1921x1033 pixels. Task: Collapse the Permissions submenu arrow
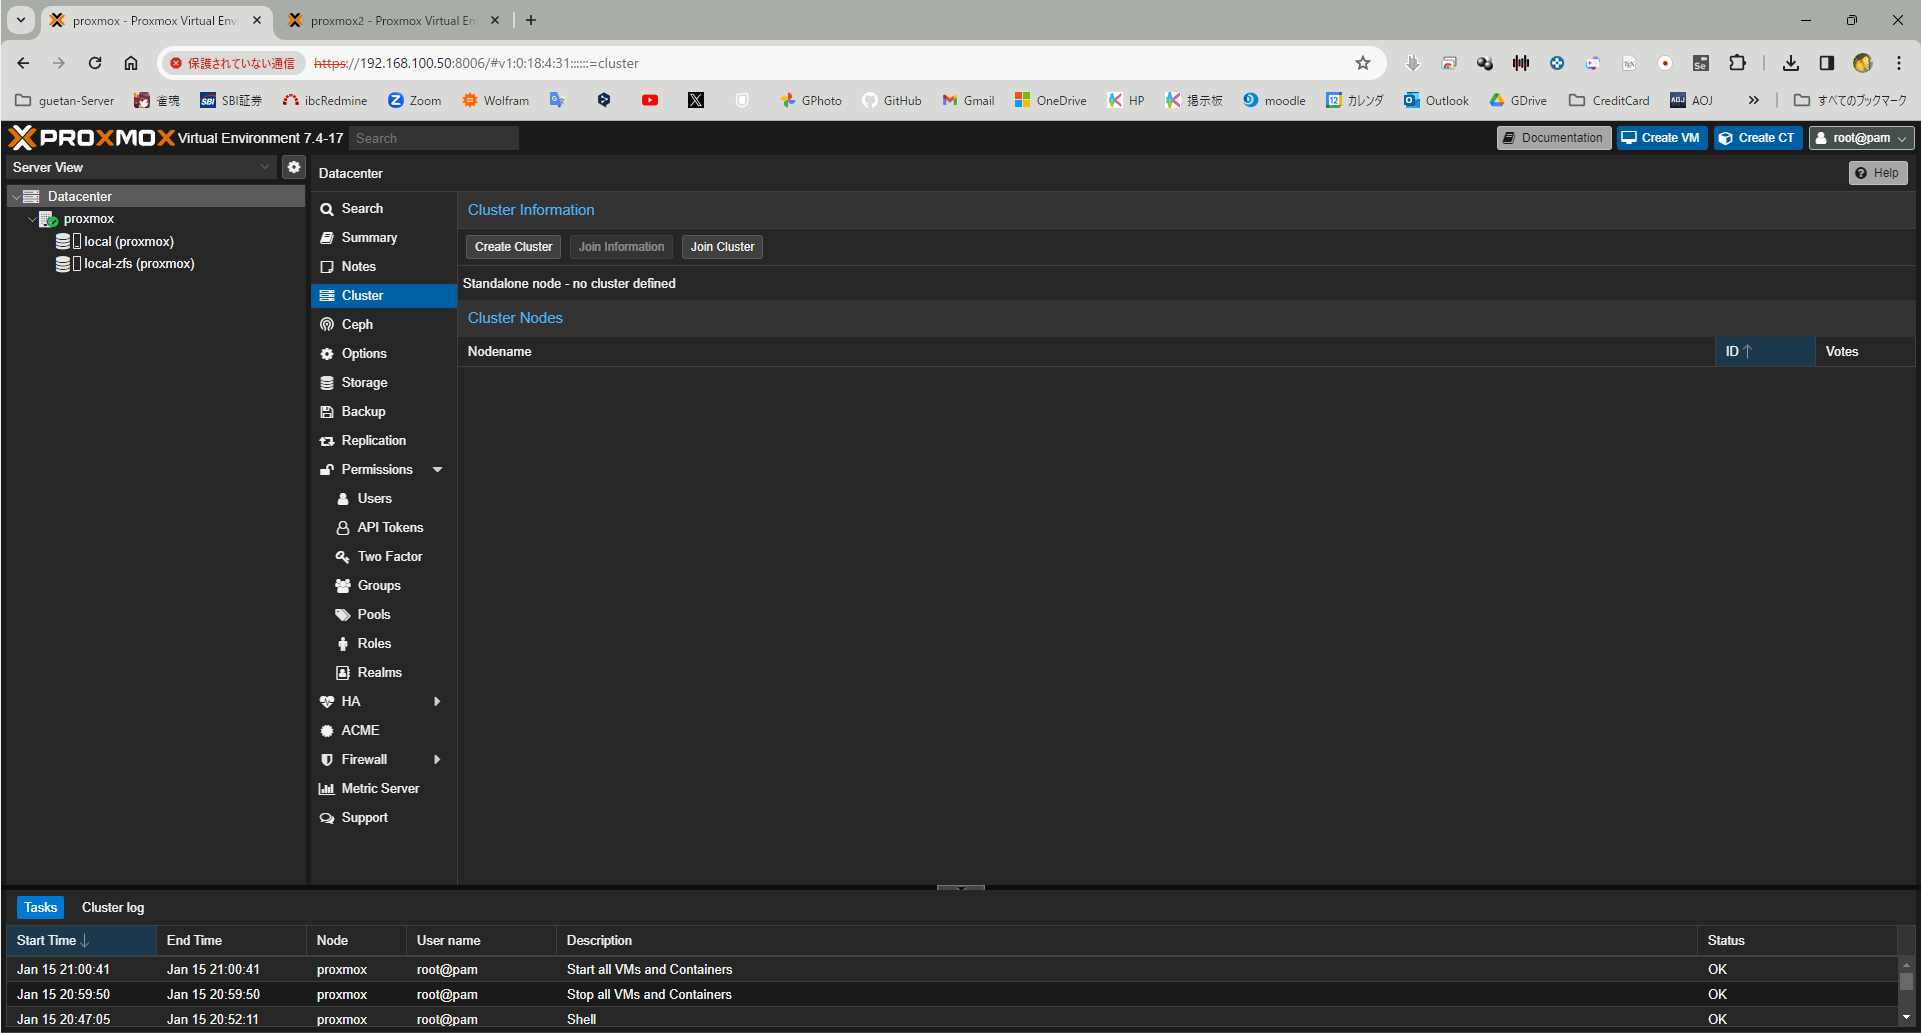pyautogui.click(x=437, y=470)
